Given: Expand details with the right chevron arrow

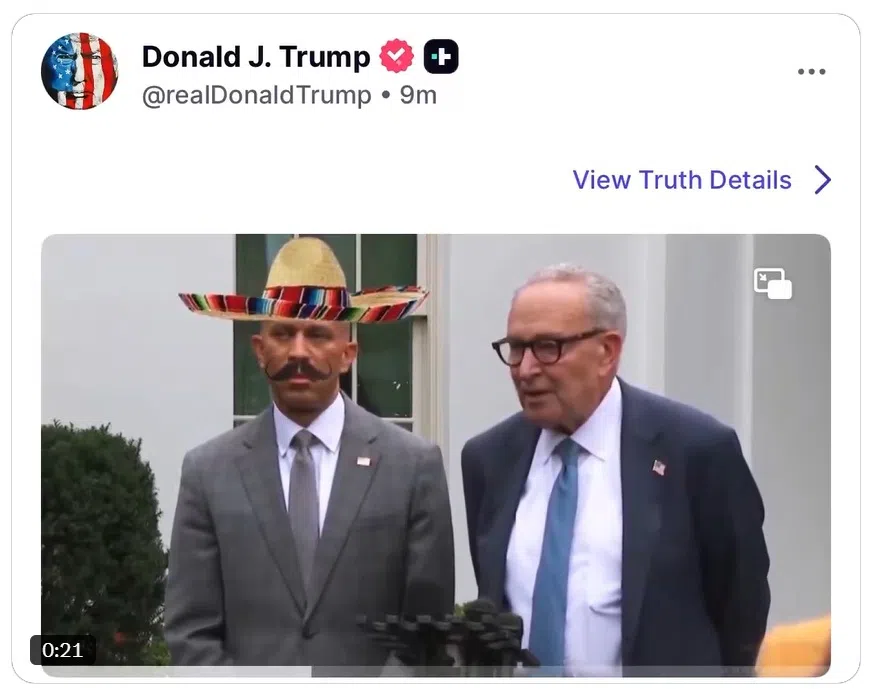Looking at the screenshot, I should click(822, 180).
